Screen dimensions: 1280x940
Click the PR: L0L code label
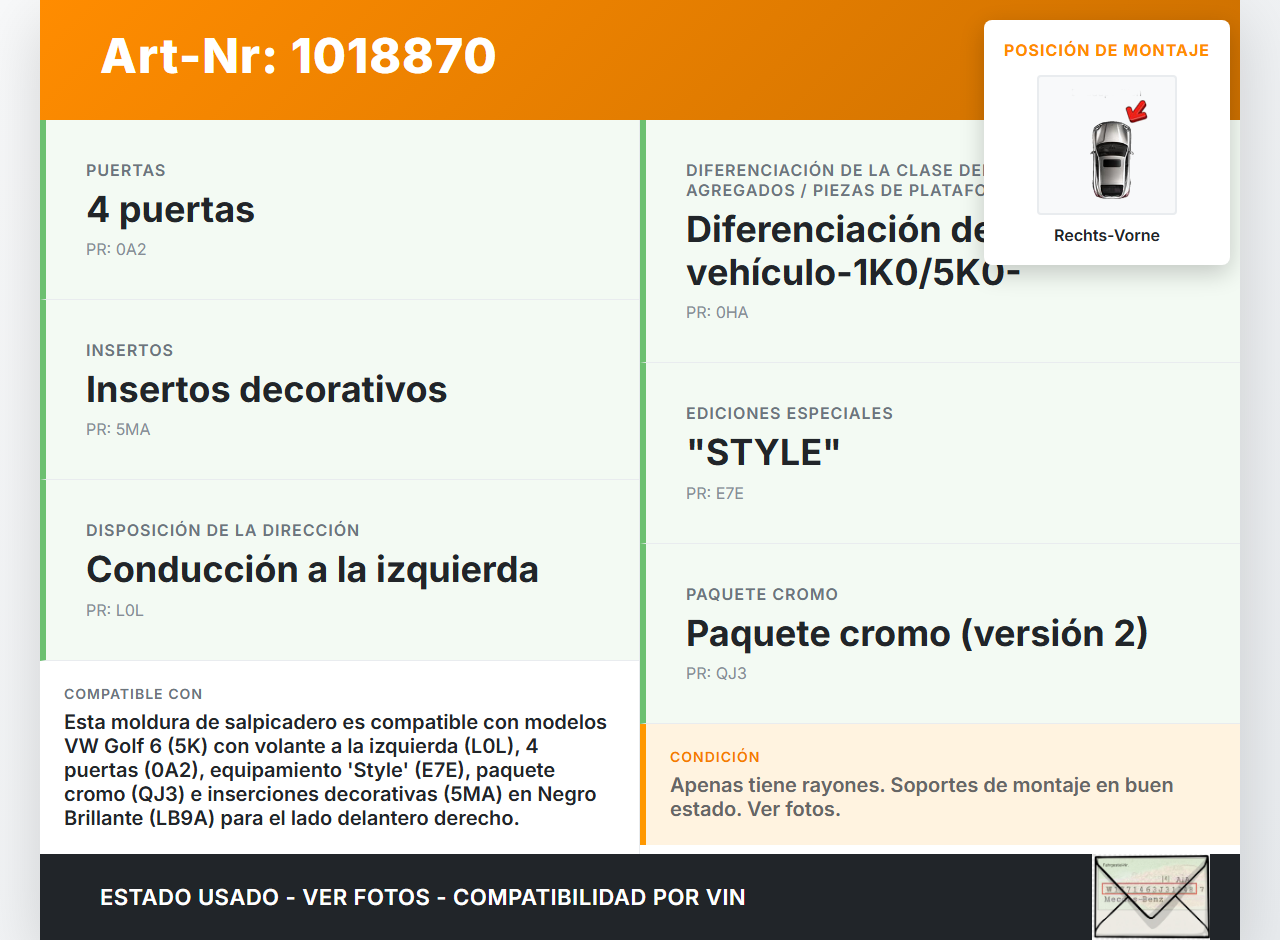click(x=115, y=610)
